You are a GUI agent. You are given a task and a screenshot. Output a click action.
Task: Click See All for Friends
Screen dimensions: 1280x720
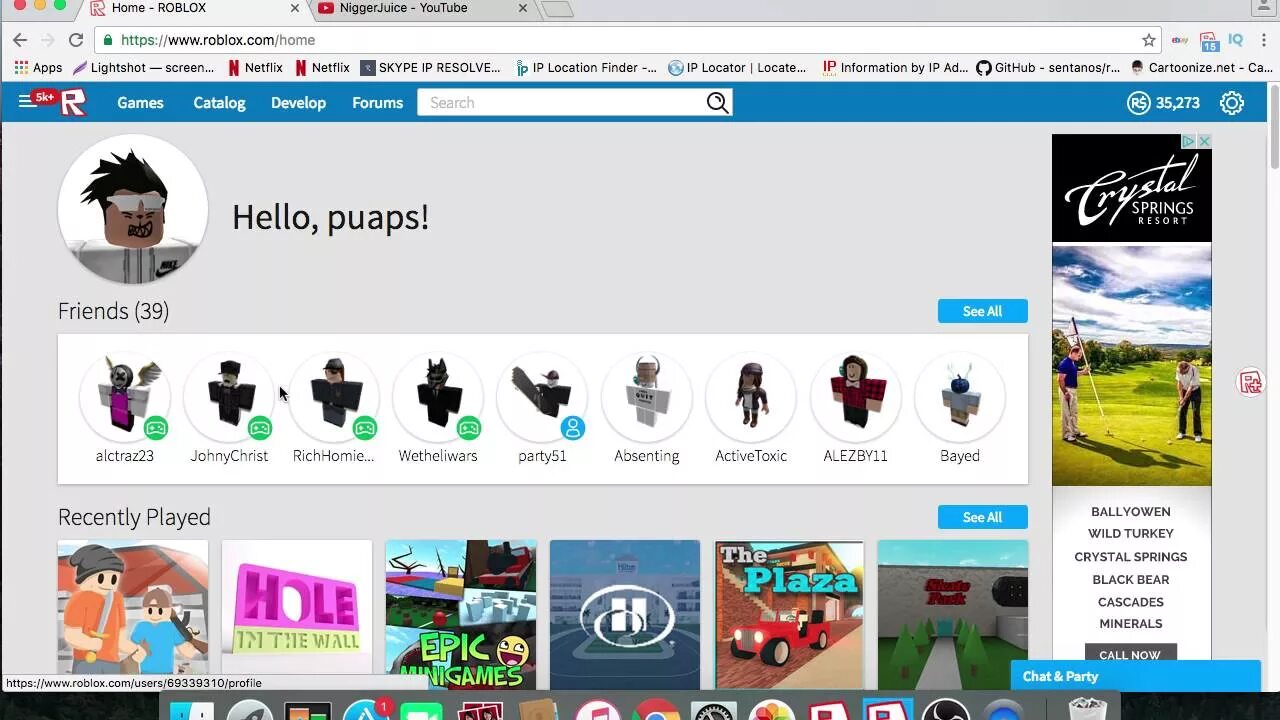pos(982,311)
